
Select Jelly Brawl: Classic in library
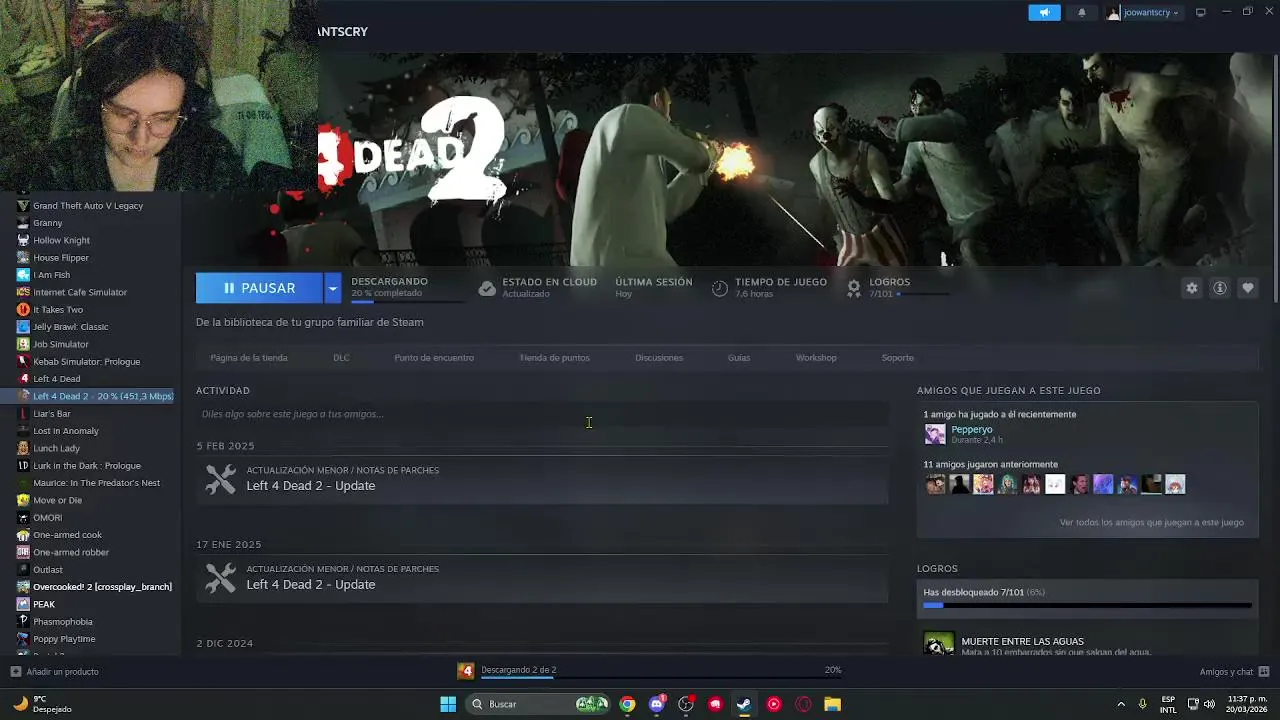tap(71, 327)
